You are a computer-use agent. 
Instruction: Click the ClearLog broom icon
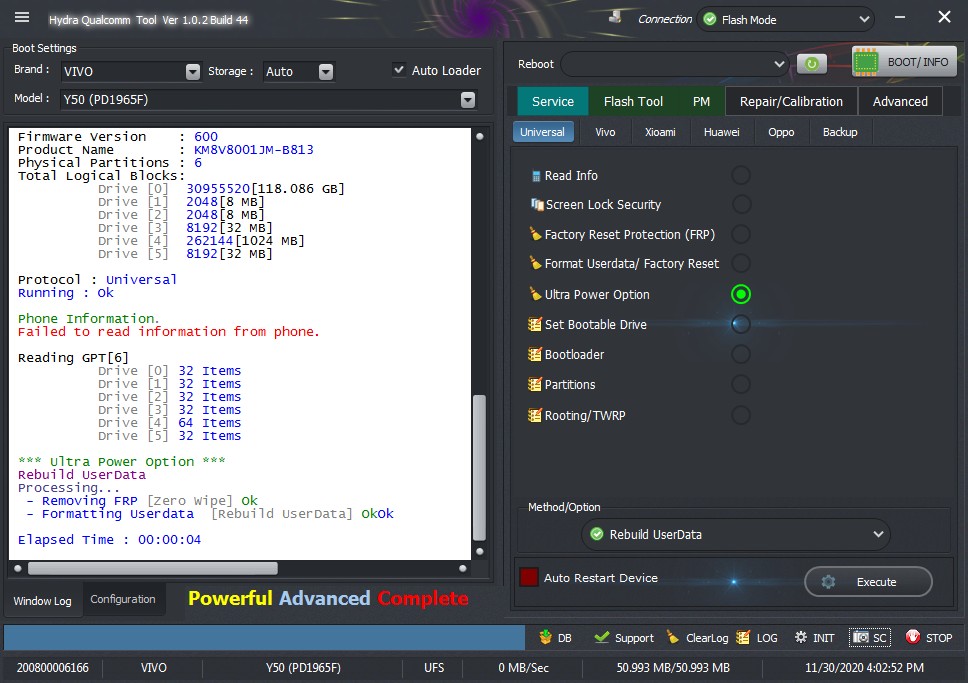pos(673,637)
